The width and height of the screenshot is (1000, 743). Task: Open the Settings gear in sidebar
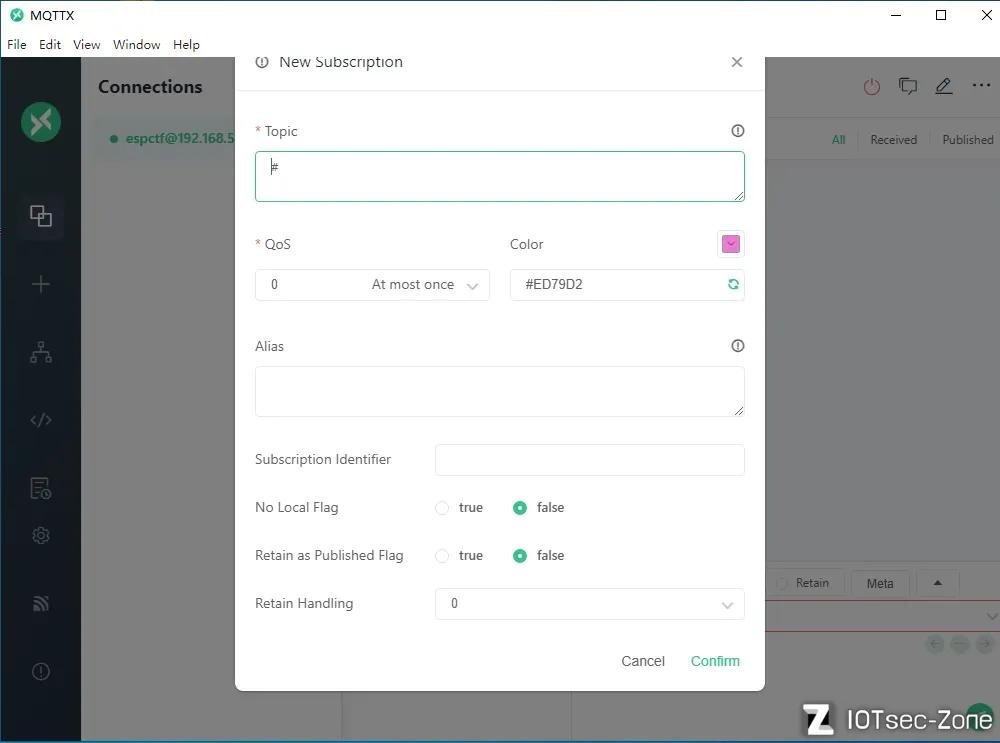(x=41, y=535)
